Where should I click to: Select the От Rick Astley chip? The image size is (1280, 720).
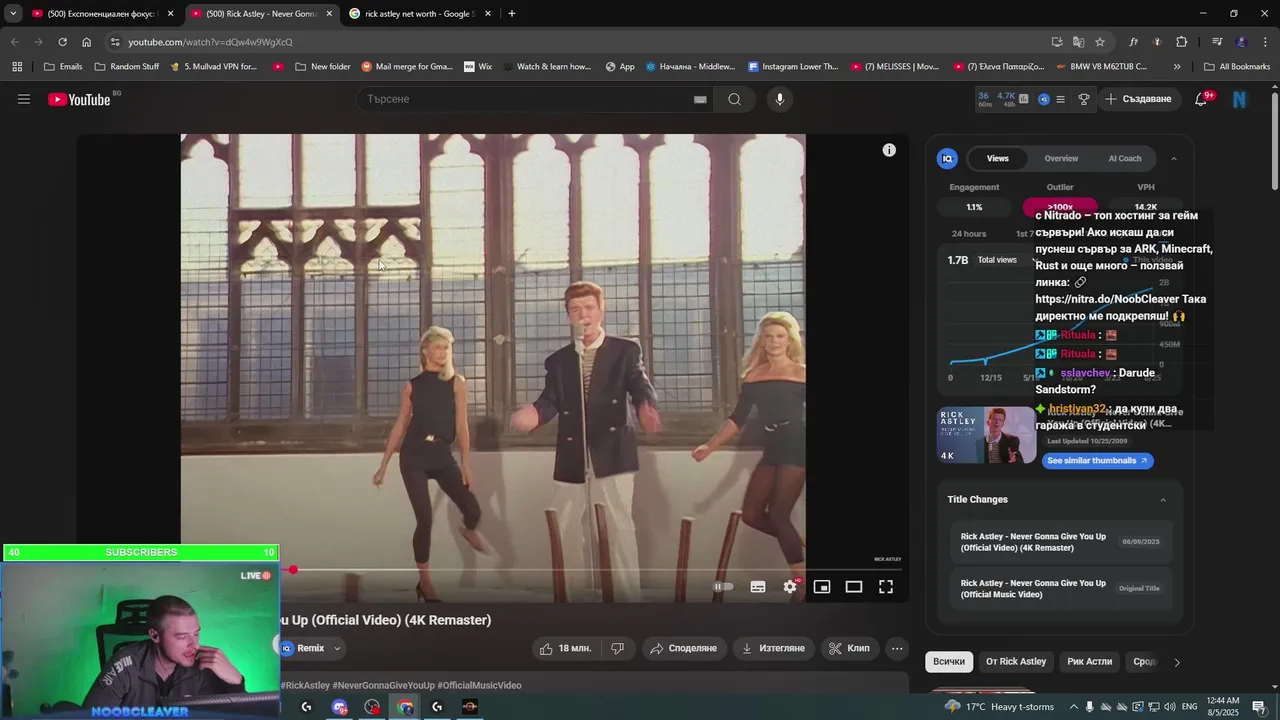[x=1016, y=662]
